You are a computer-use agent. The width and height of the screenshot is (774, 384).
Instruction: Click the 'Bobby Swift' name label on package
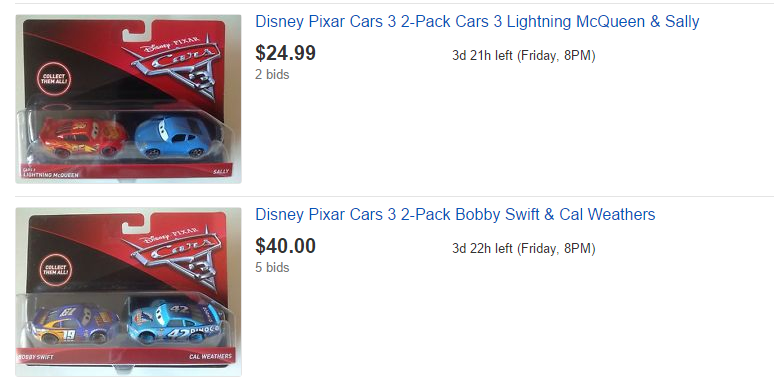35,356
